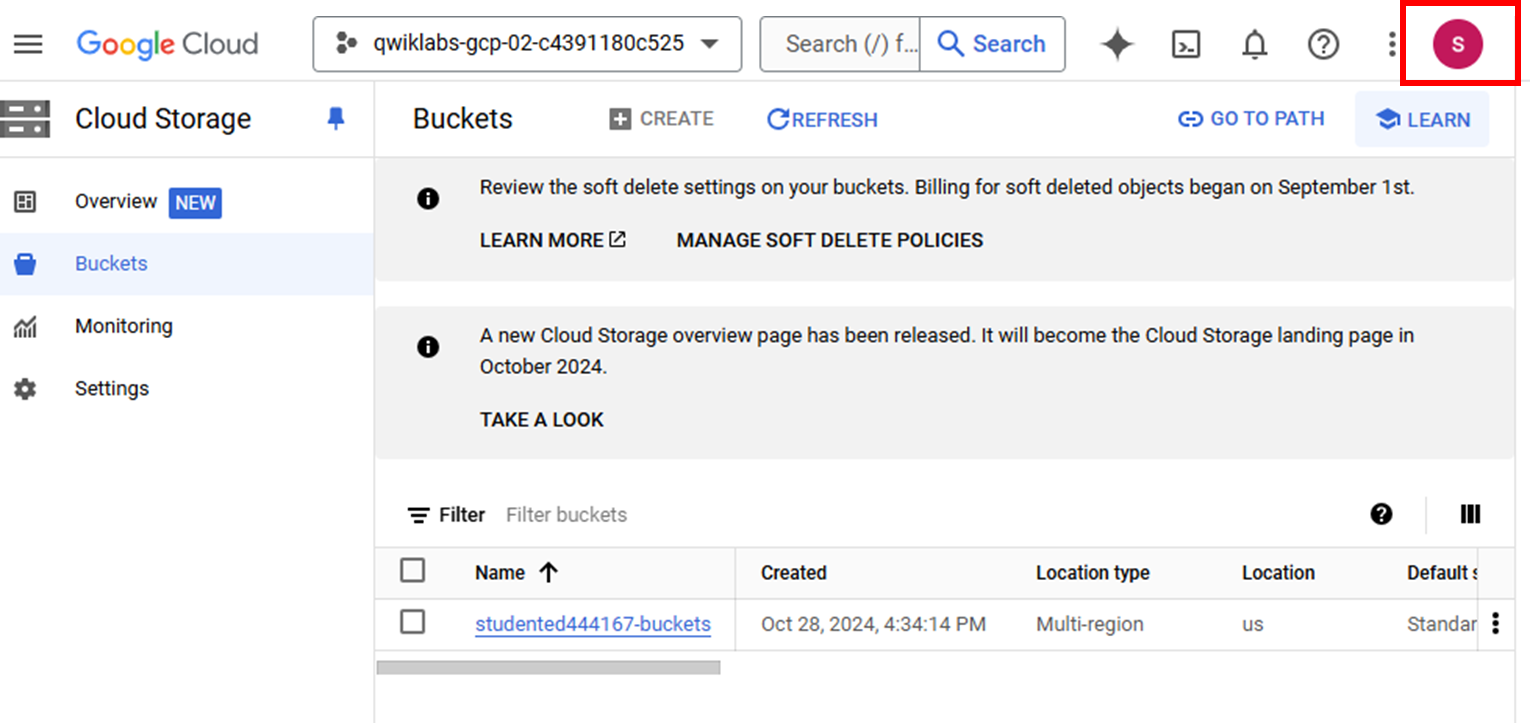Open the account avatar labeled S

tap(1458, 44)
